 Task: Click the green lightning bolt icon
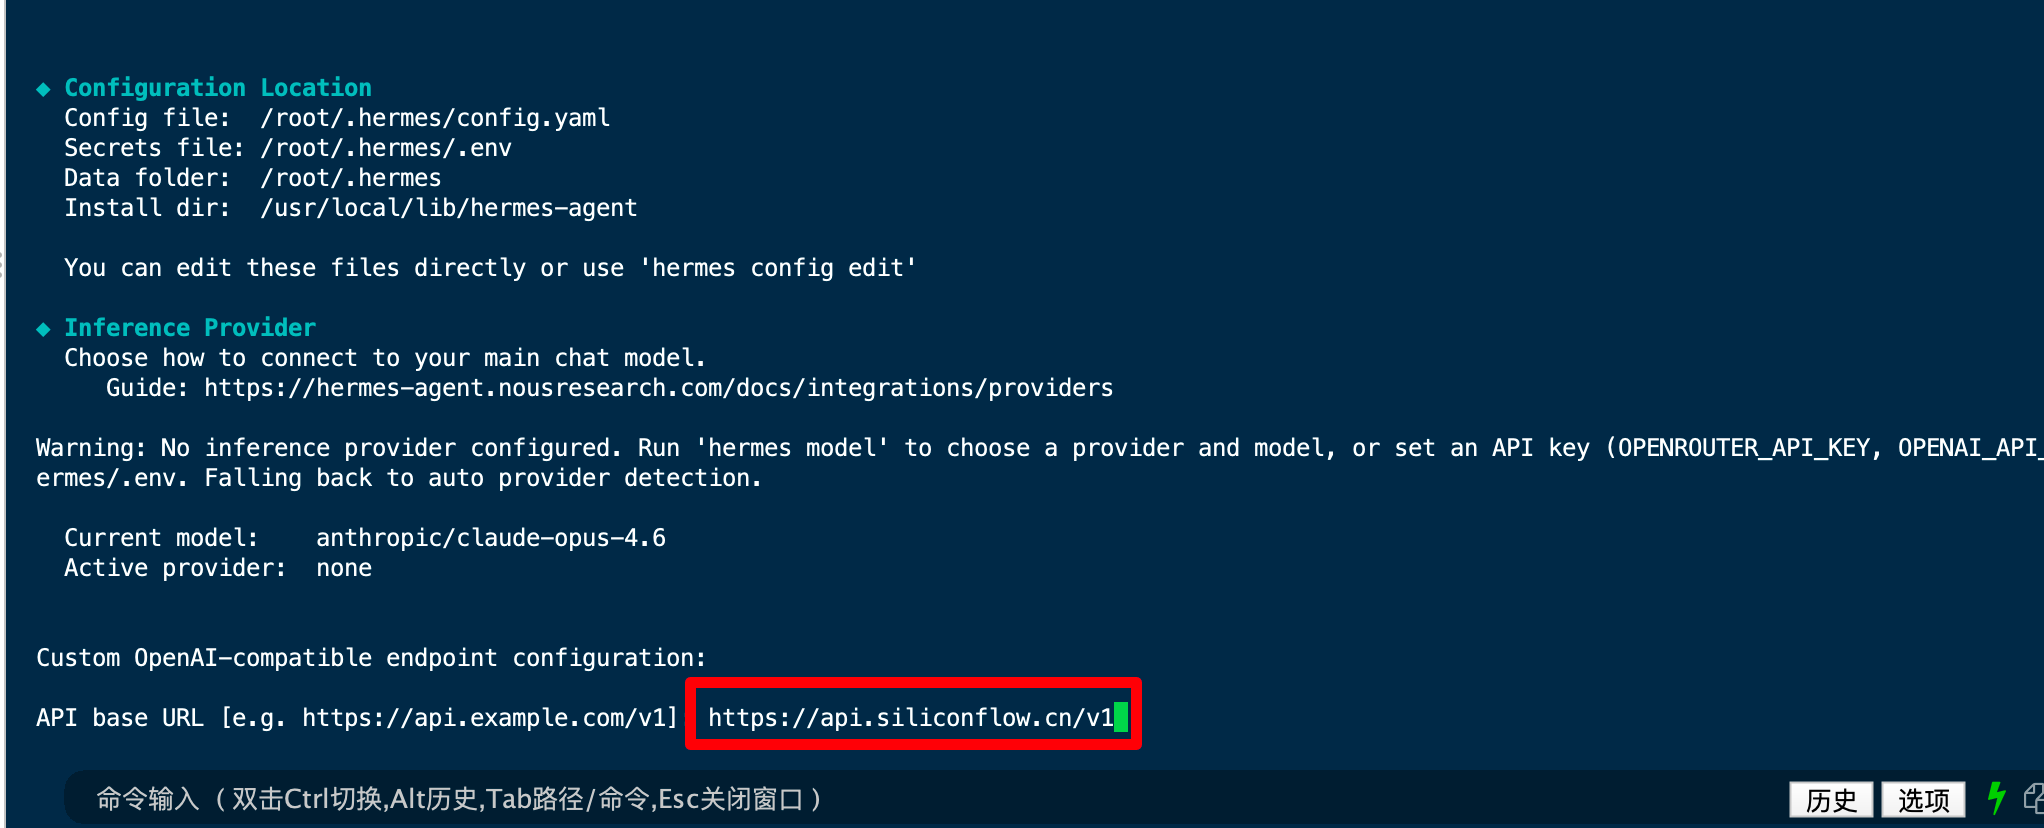click(x=1997, y=798)
